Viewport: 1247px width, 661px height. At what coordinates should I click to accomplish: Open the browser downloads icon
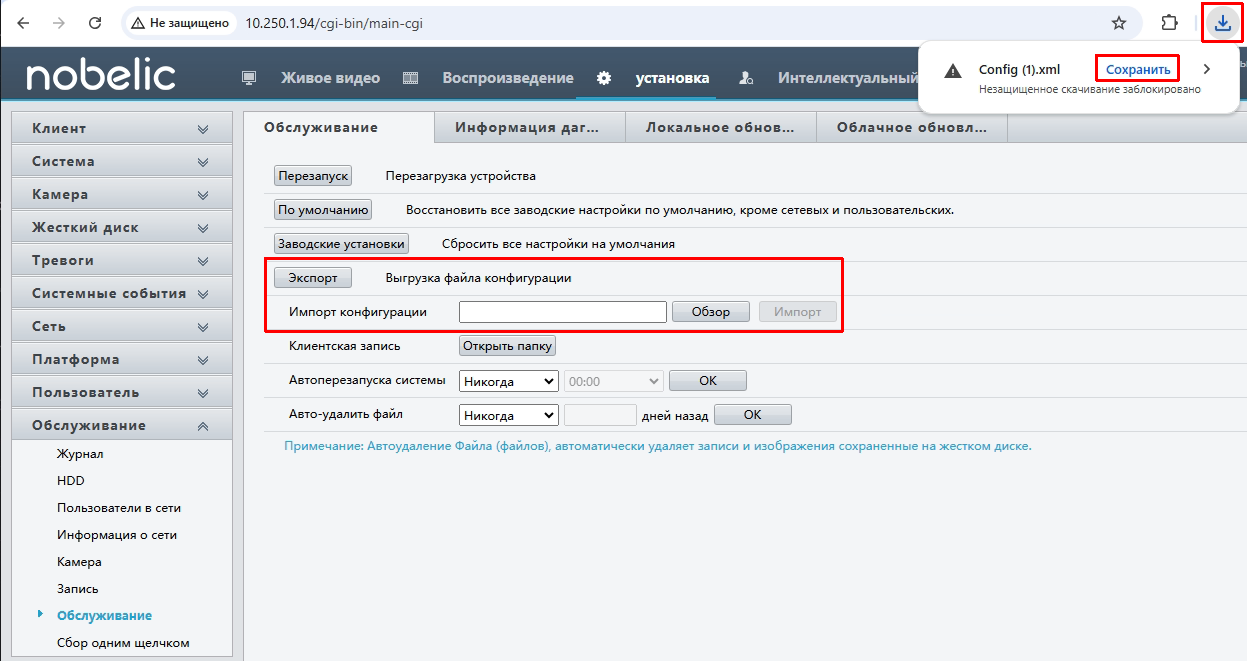tap(1222, 22)
